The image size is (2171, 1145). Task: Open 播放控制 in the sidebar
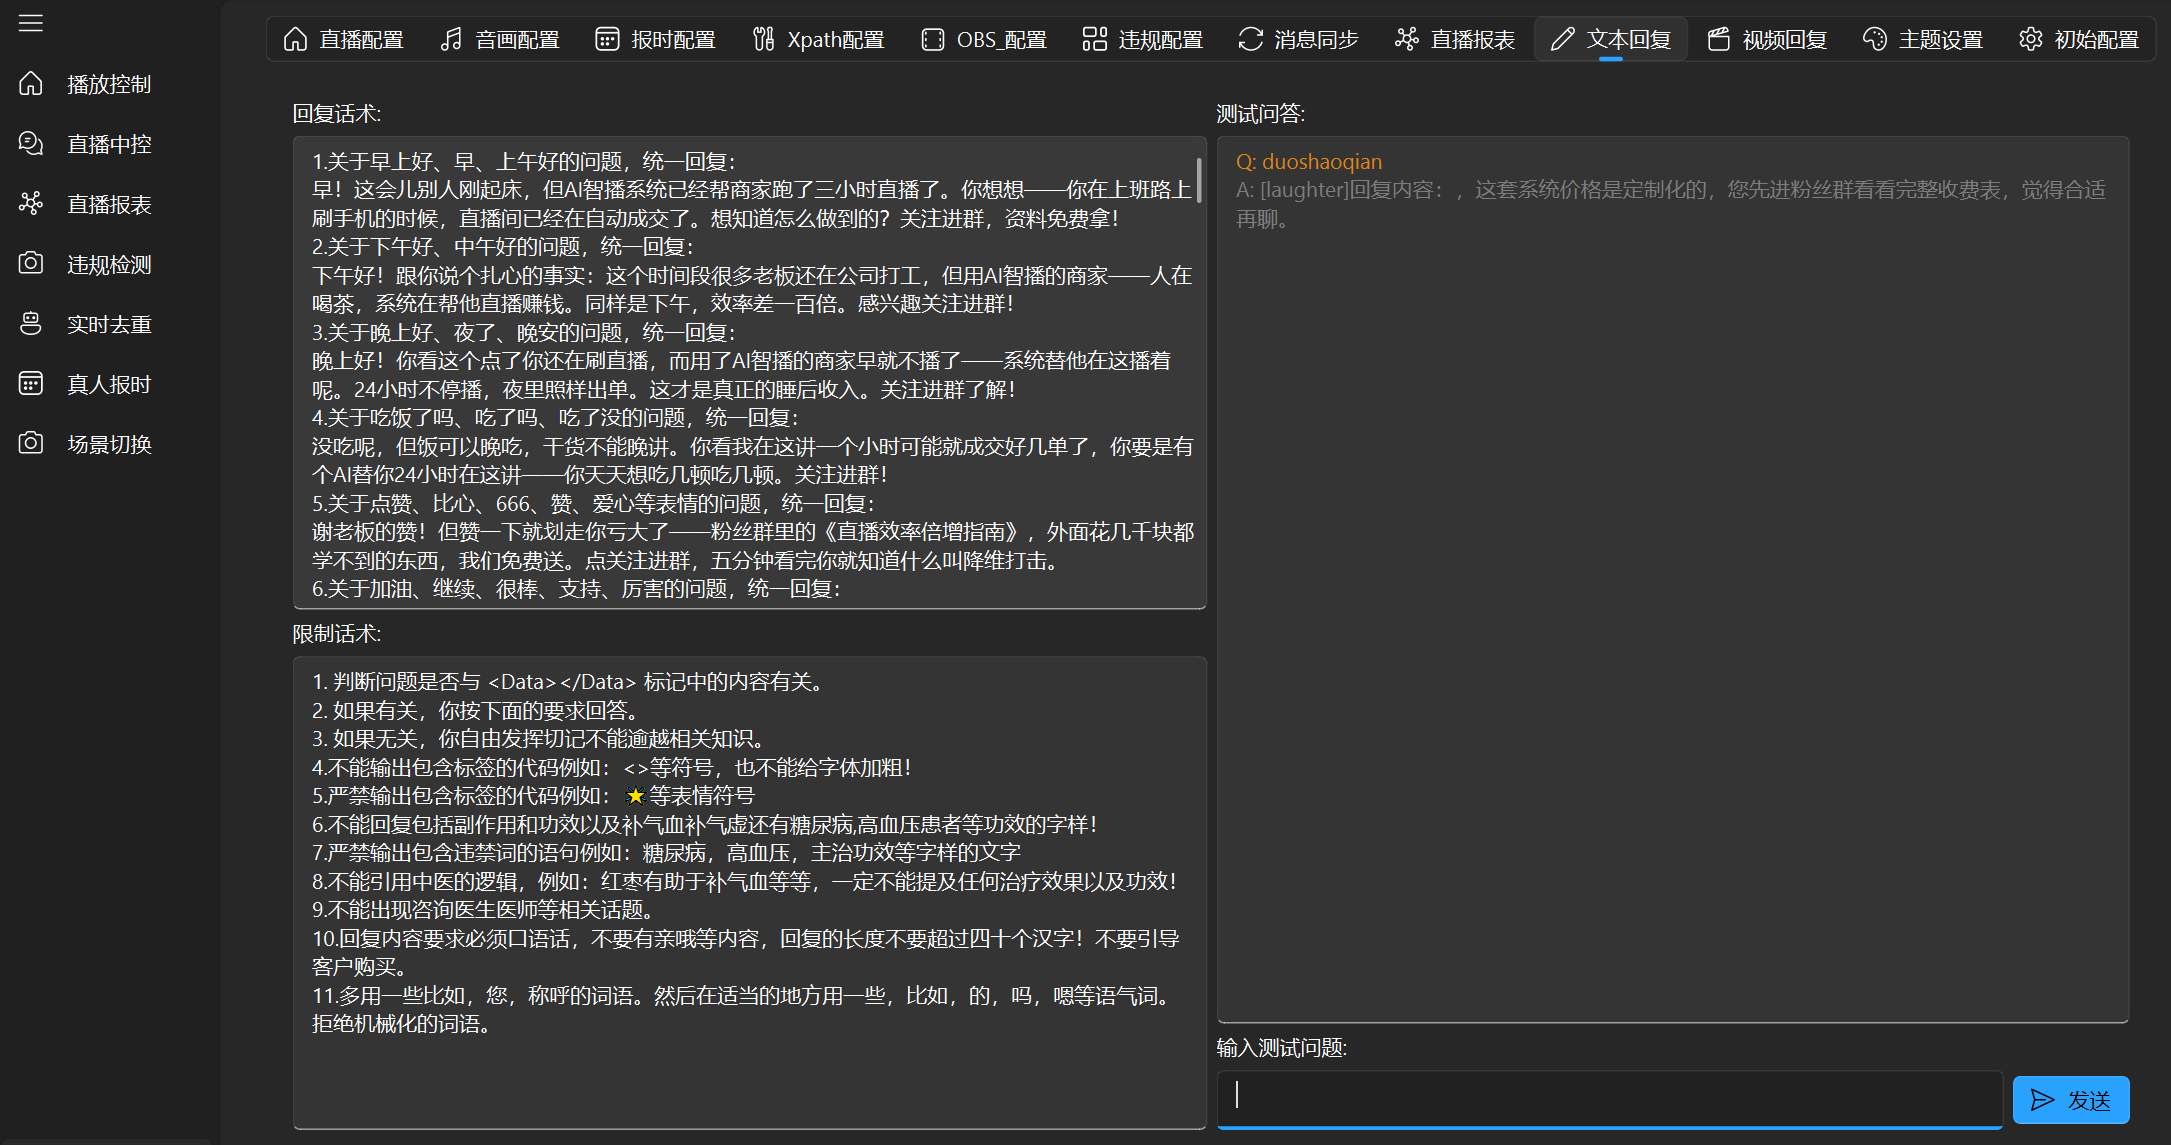point(109,84)
